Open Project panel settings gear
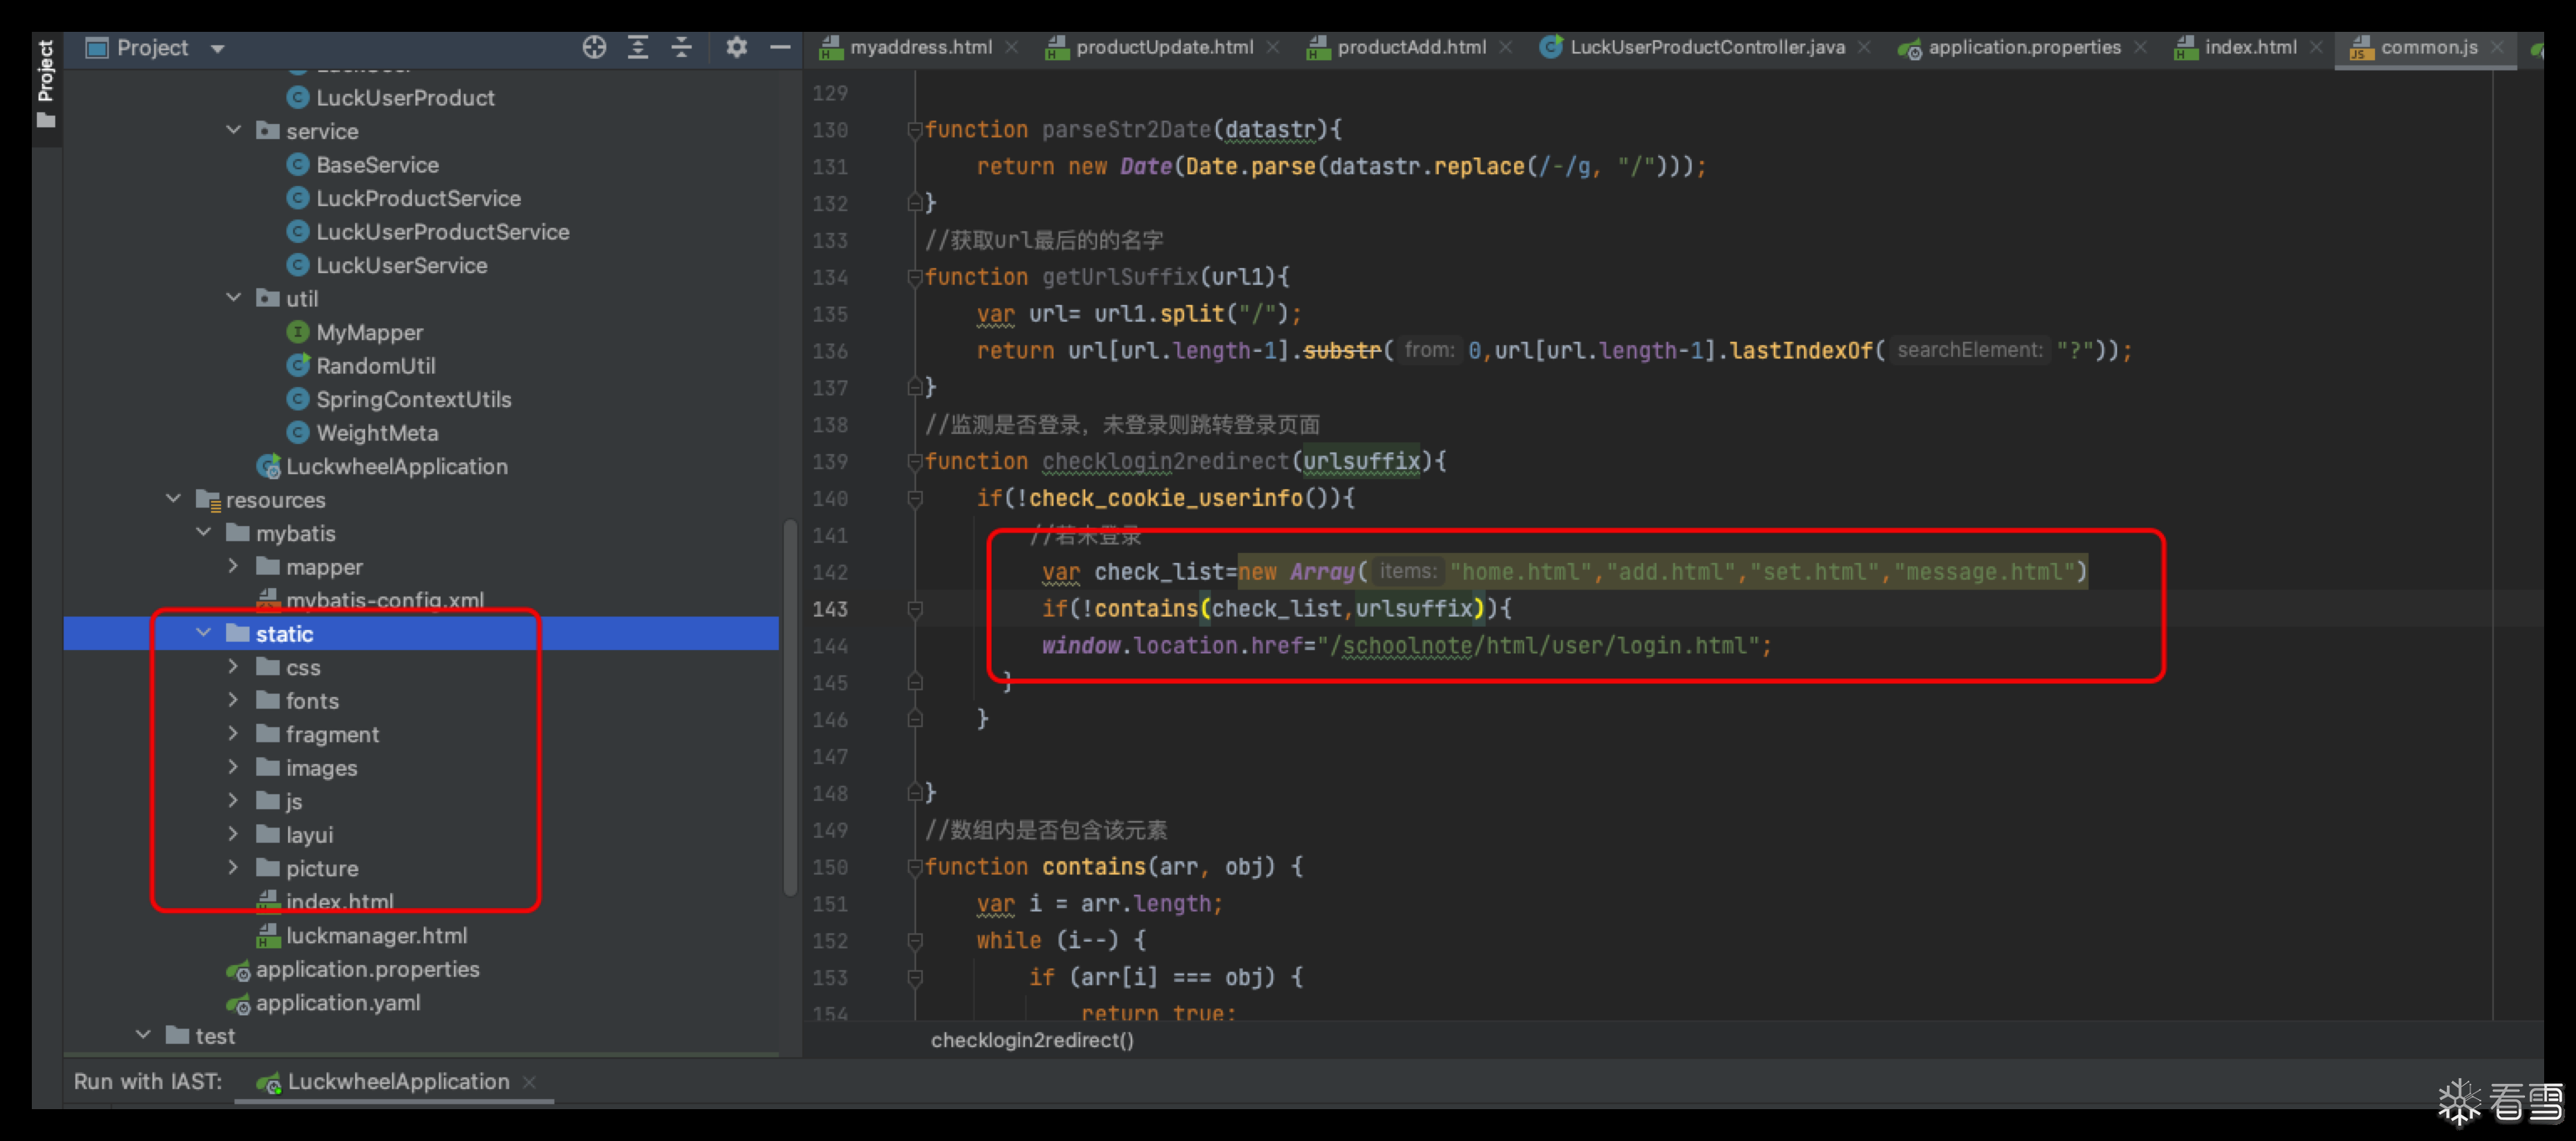 coord(737,47)
